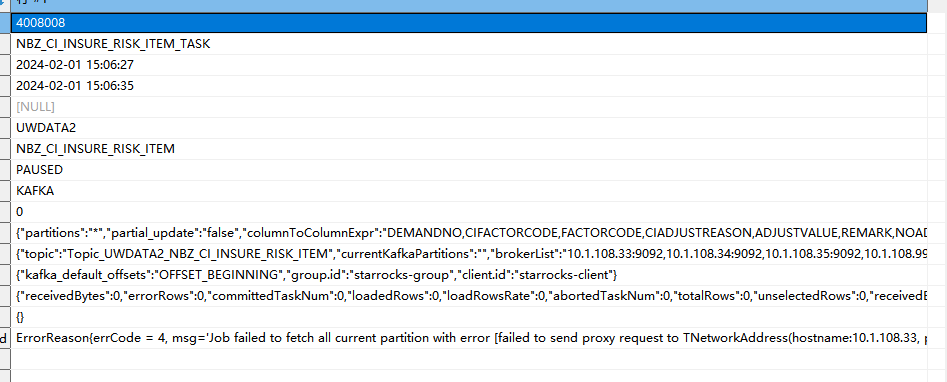Click the NBZ_CI_INSURE_RISK_ITEM table name cell

tap(469, 149)
